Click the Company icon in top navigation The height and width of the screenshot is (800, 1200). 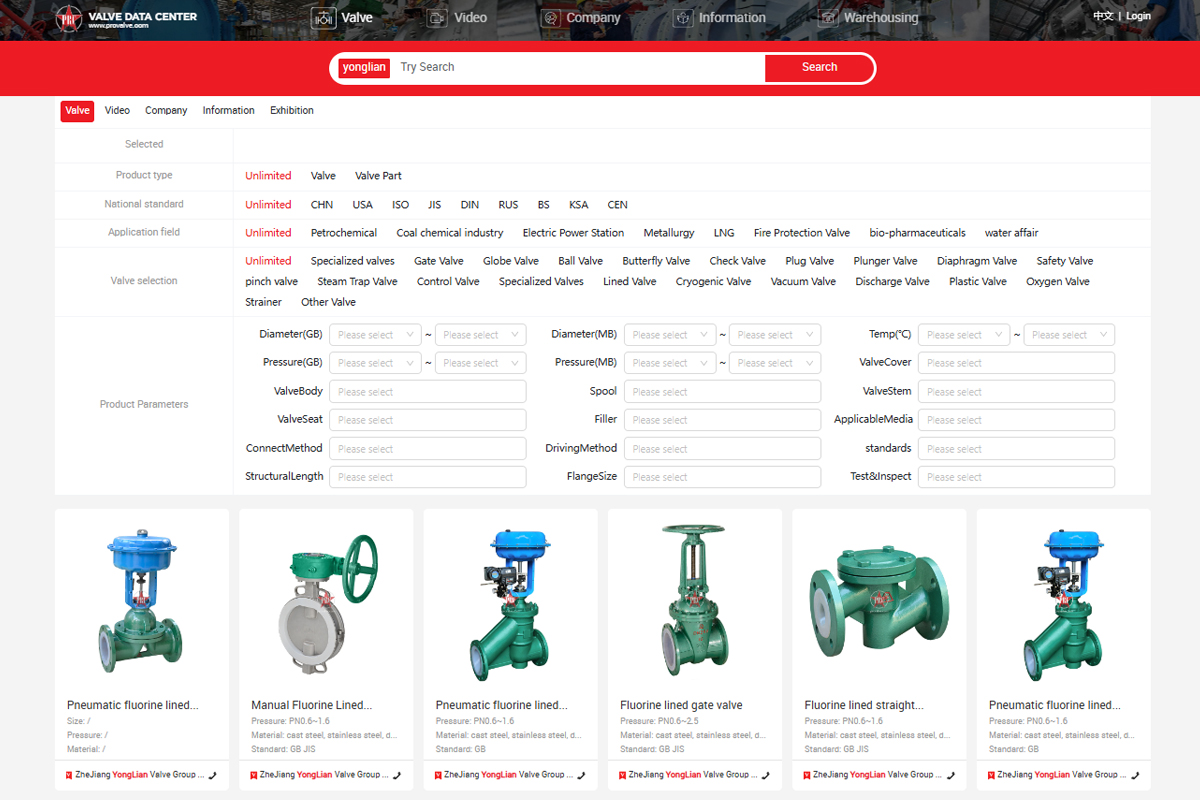coord(550,18)
